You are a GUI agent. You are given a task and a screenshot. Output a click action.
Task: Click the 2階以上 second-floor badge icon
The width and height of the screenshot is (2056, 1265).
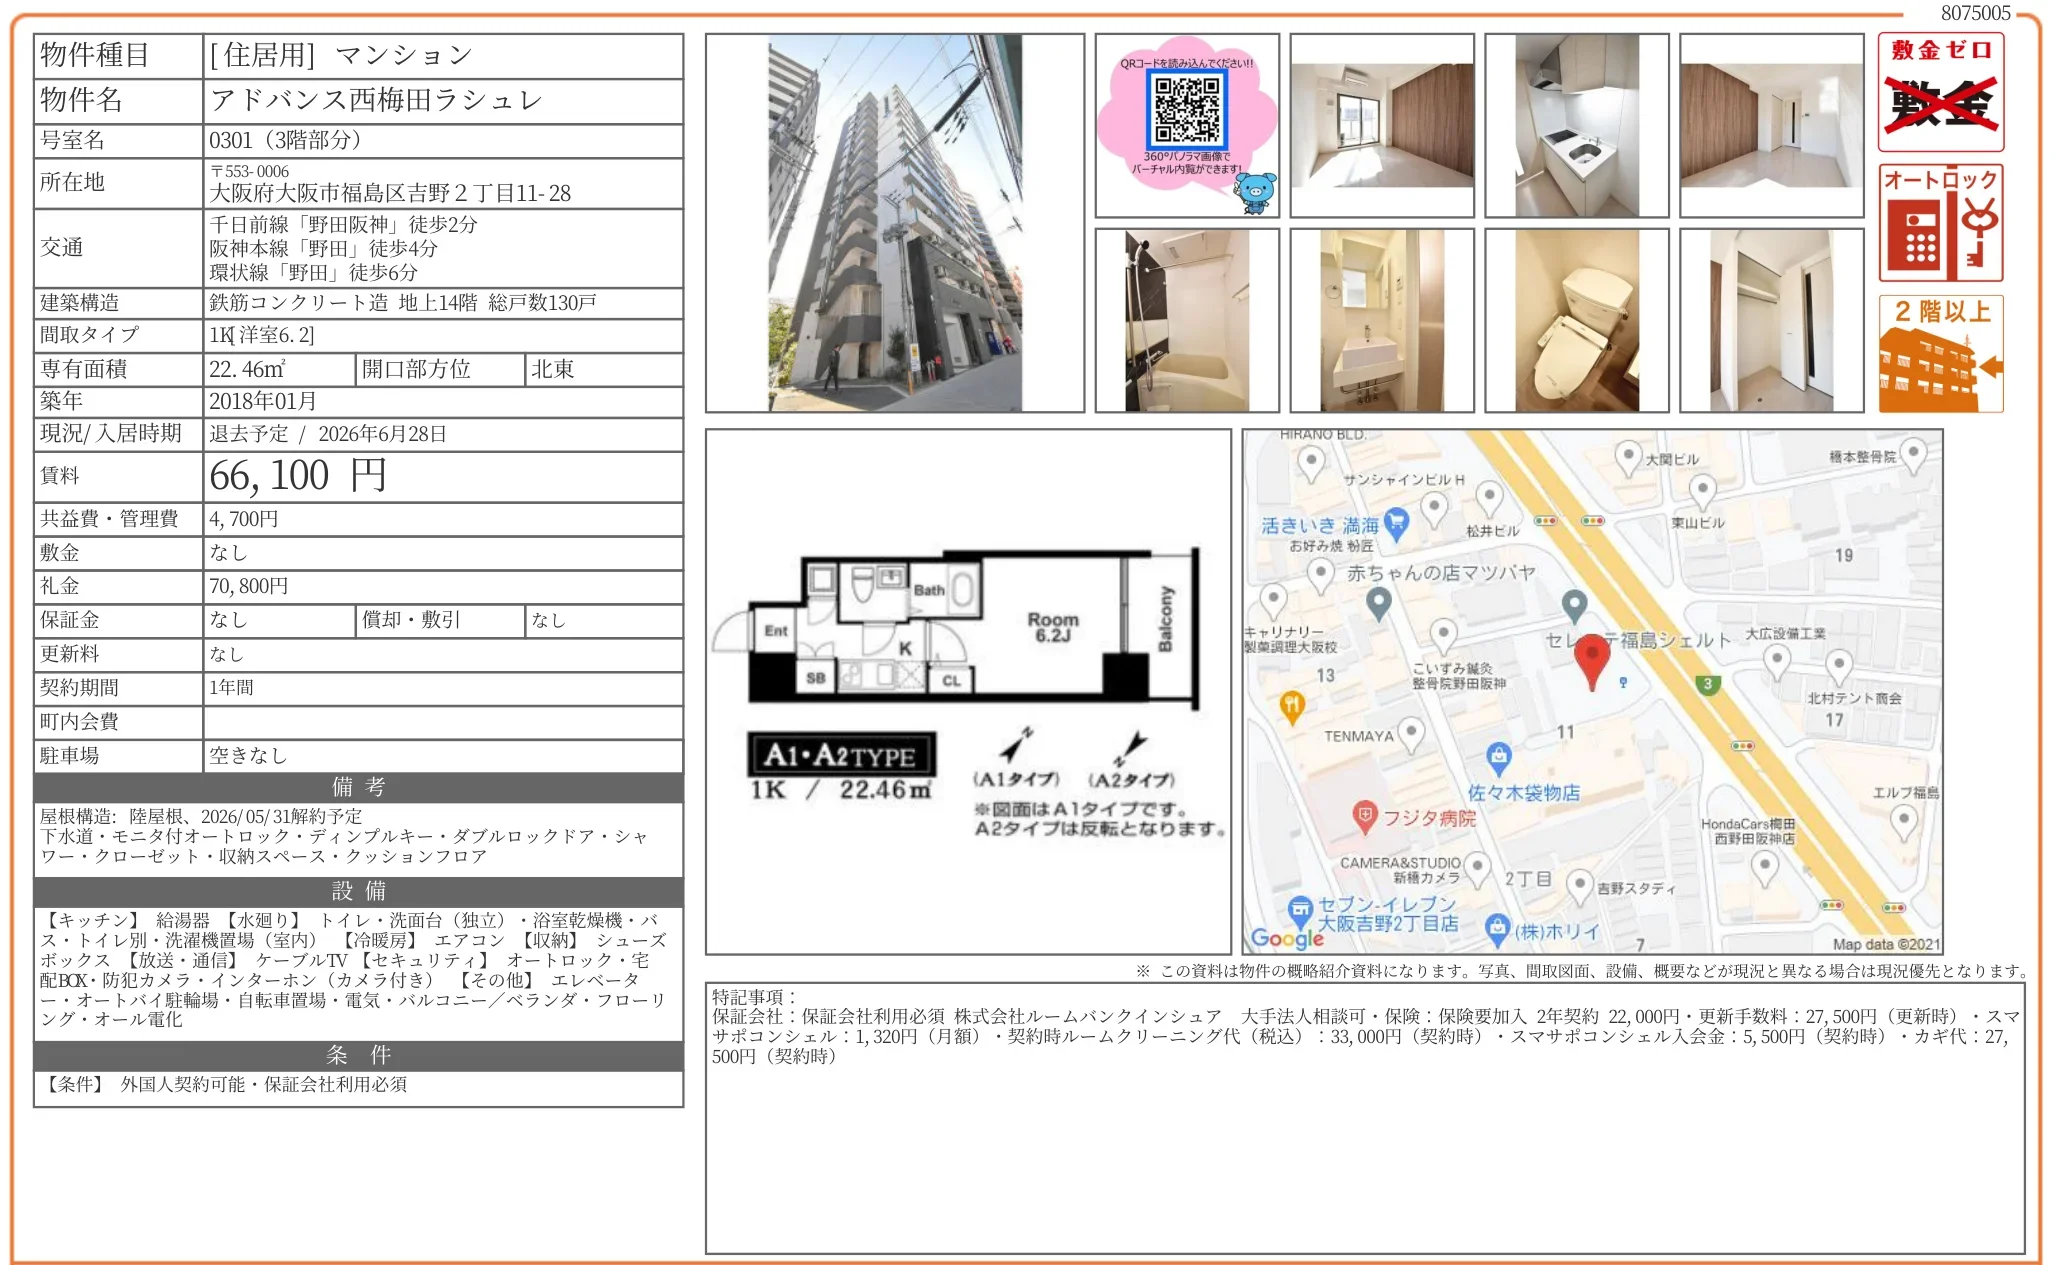(1940, 353)
